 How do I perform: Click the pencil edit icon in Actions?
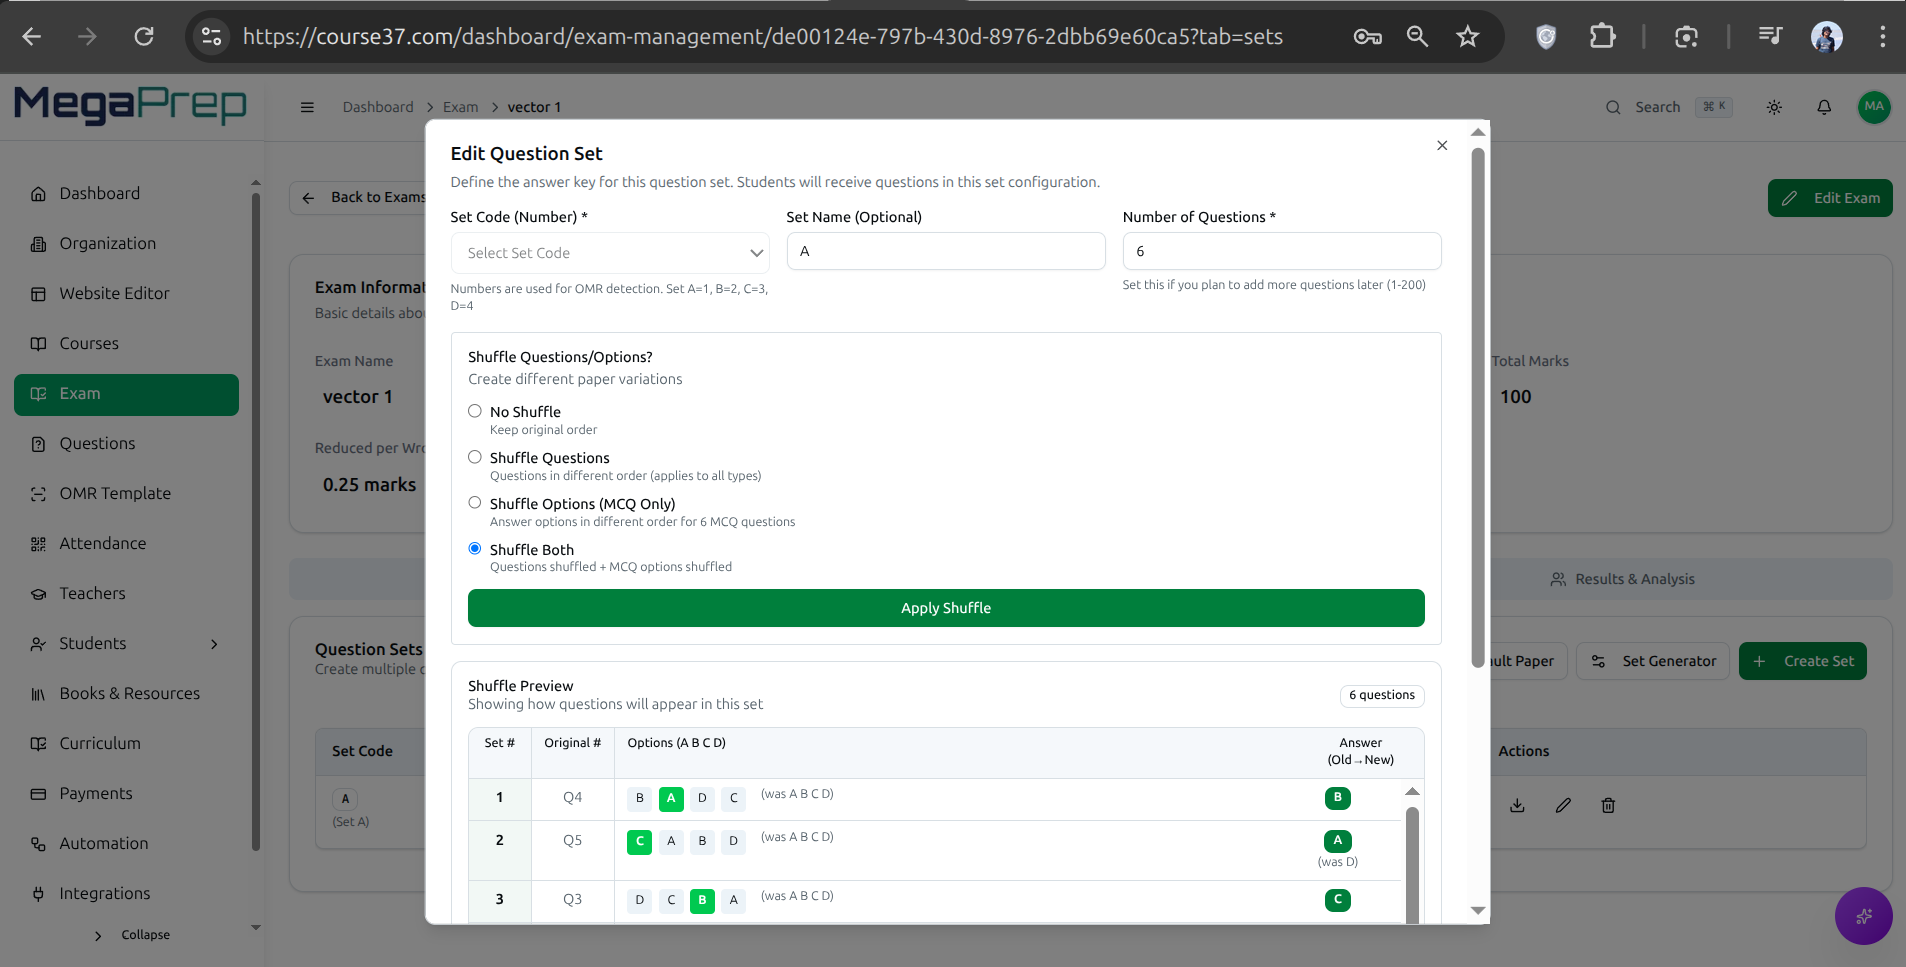pos(1563,805)
